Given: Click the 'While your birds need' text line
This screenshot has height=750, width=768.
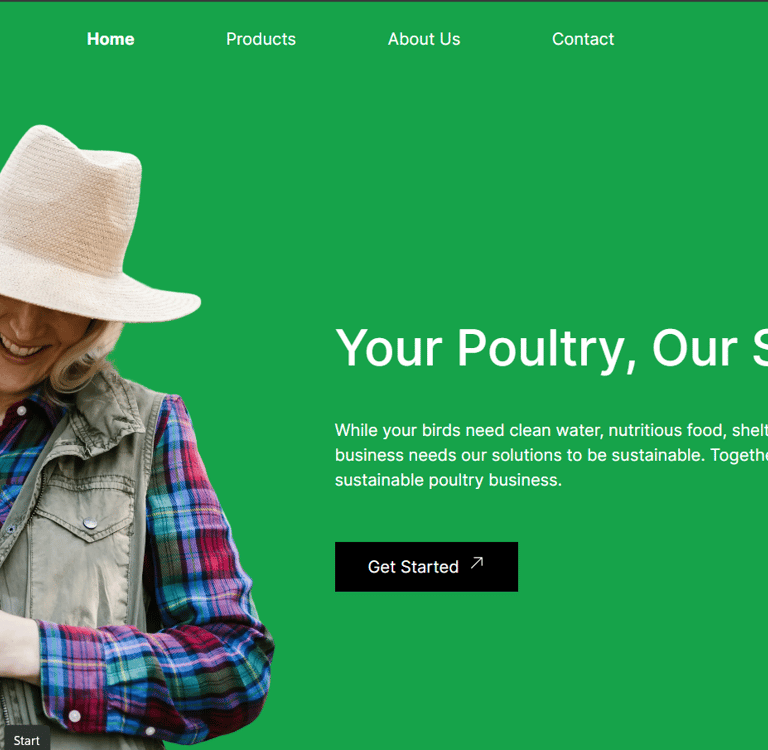Looking at the screenshot, I should (551, 430).
